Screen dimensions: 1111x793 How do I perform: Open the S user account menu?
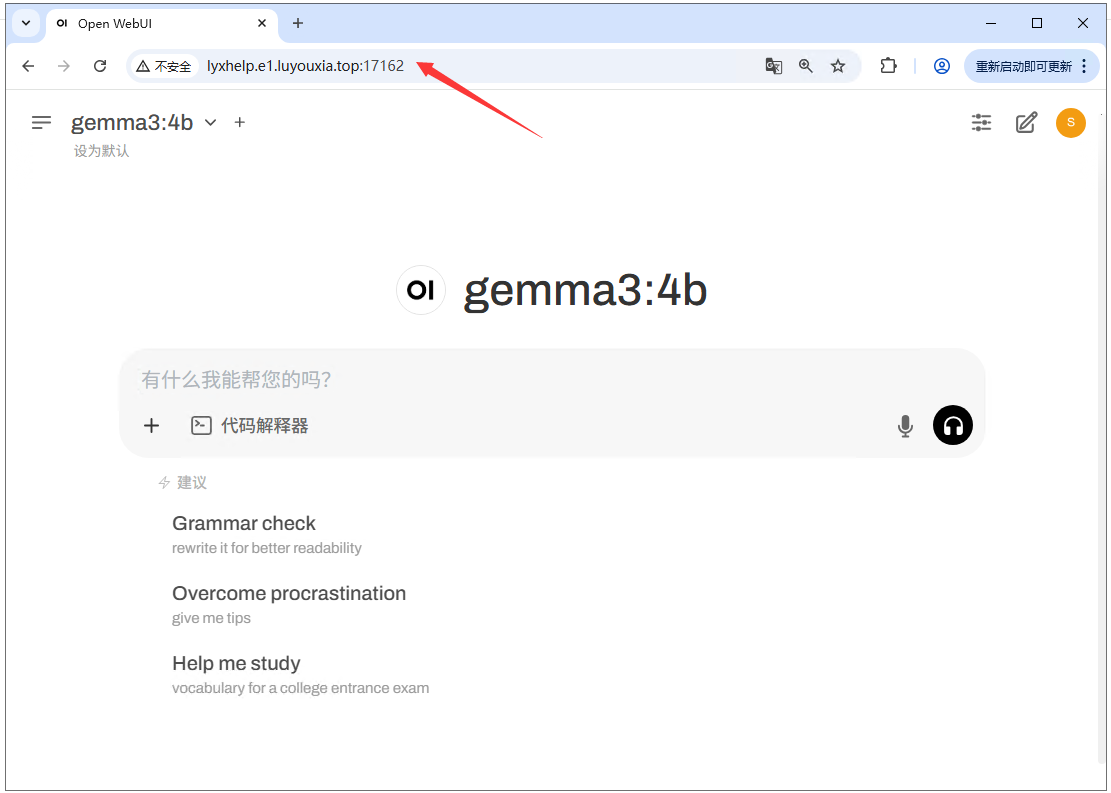(x=1070, y=122)
